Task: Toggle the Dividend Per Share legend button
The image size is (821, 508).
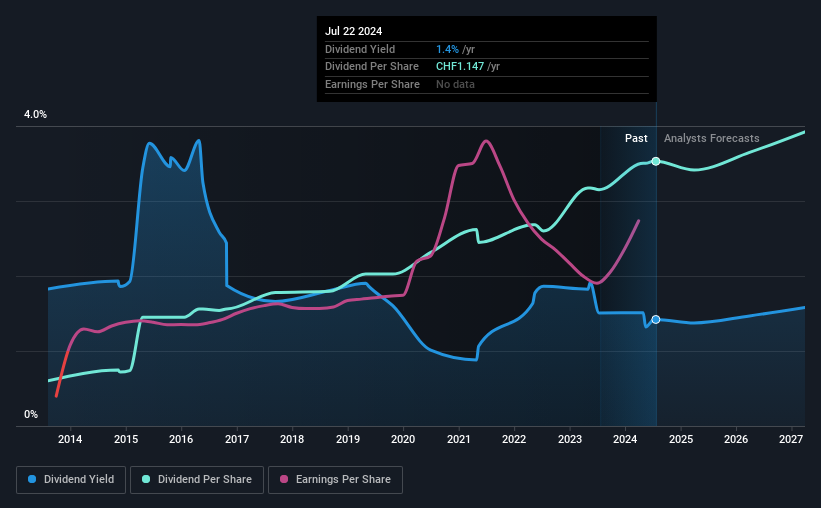Action: (197, 479)
